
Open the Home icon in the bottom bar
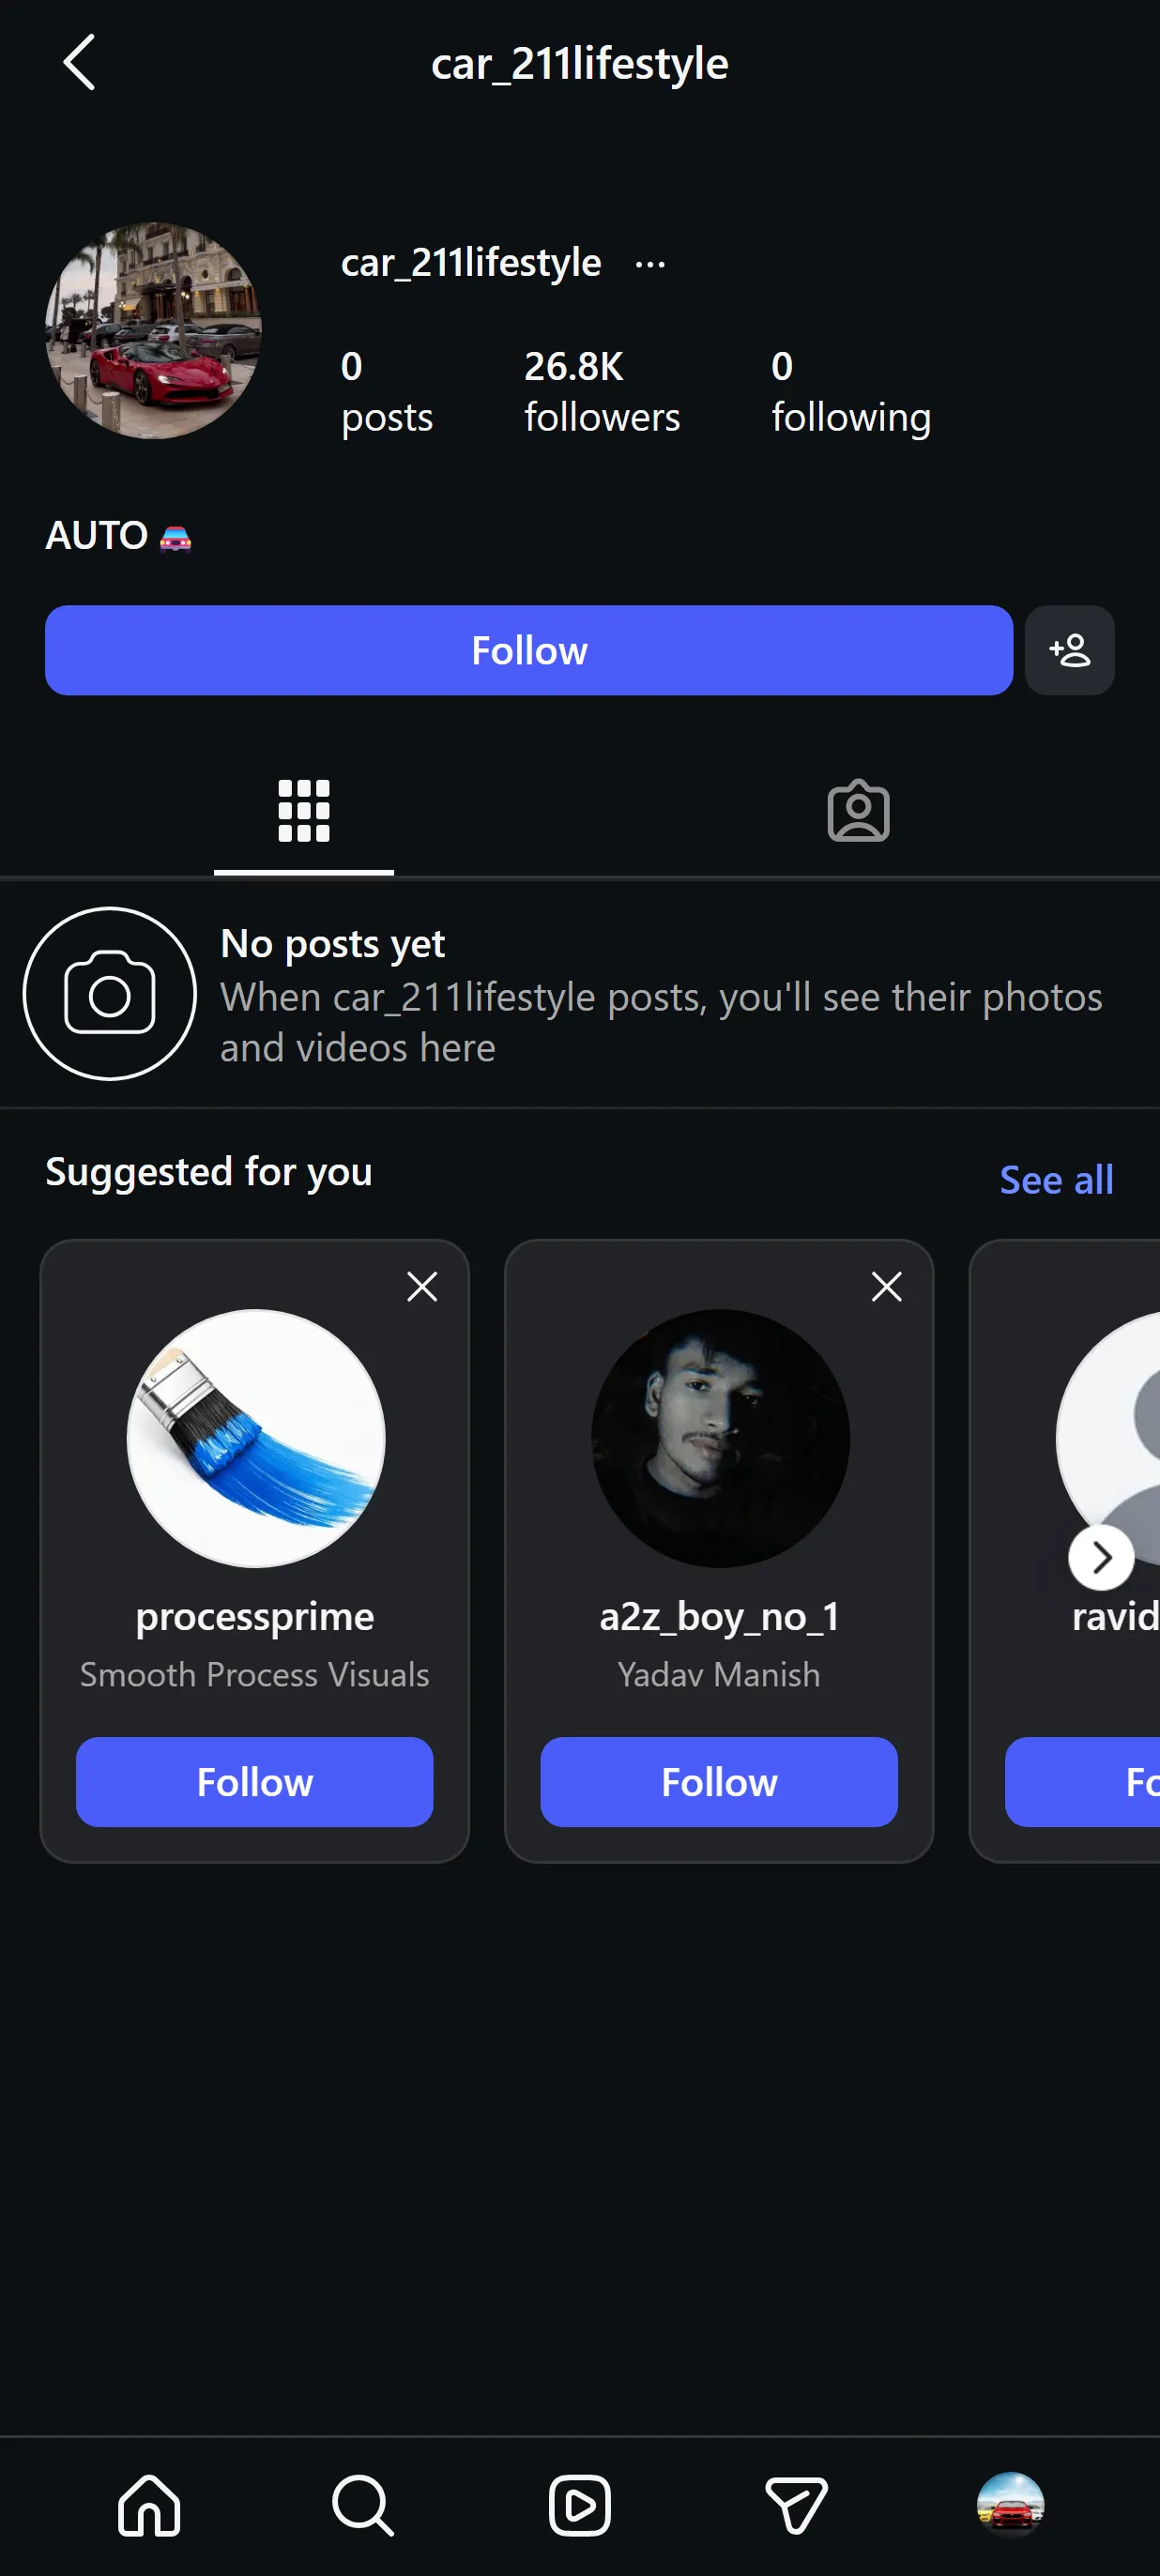[149, 2505]
